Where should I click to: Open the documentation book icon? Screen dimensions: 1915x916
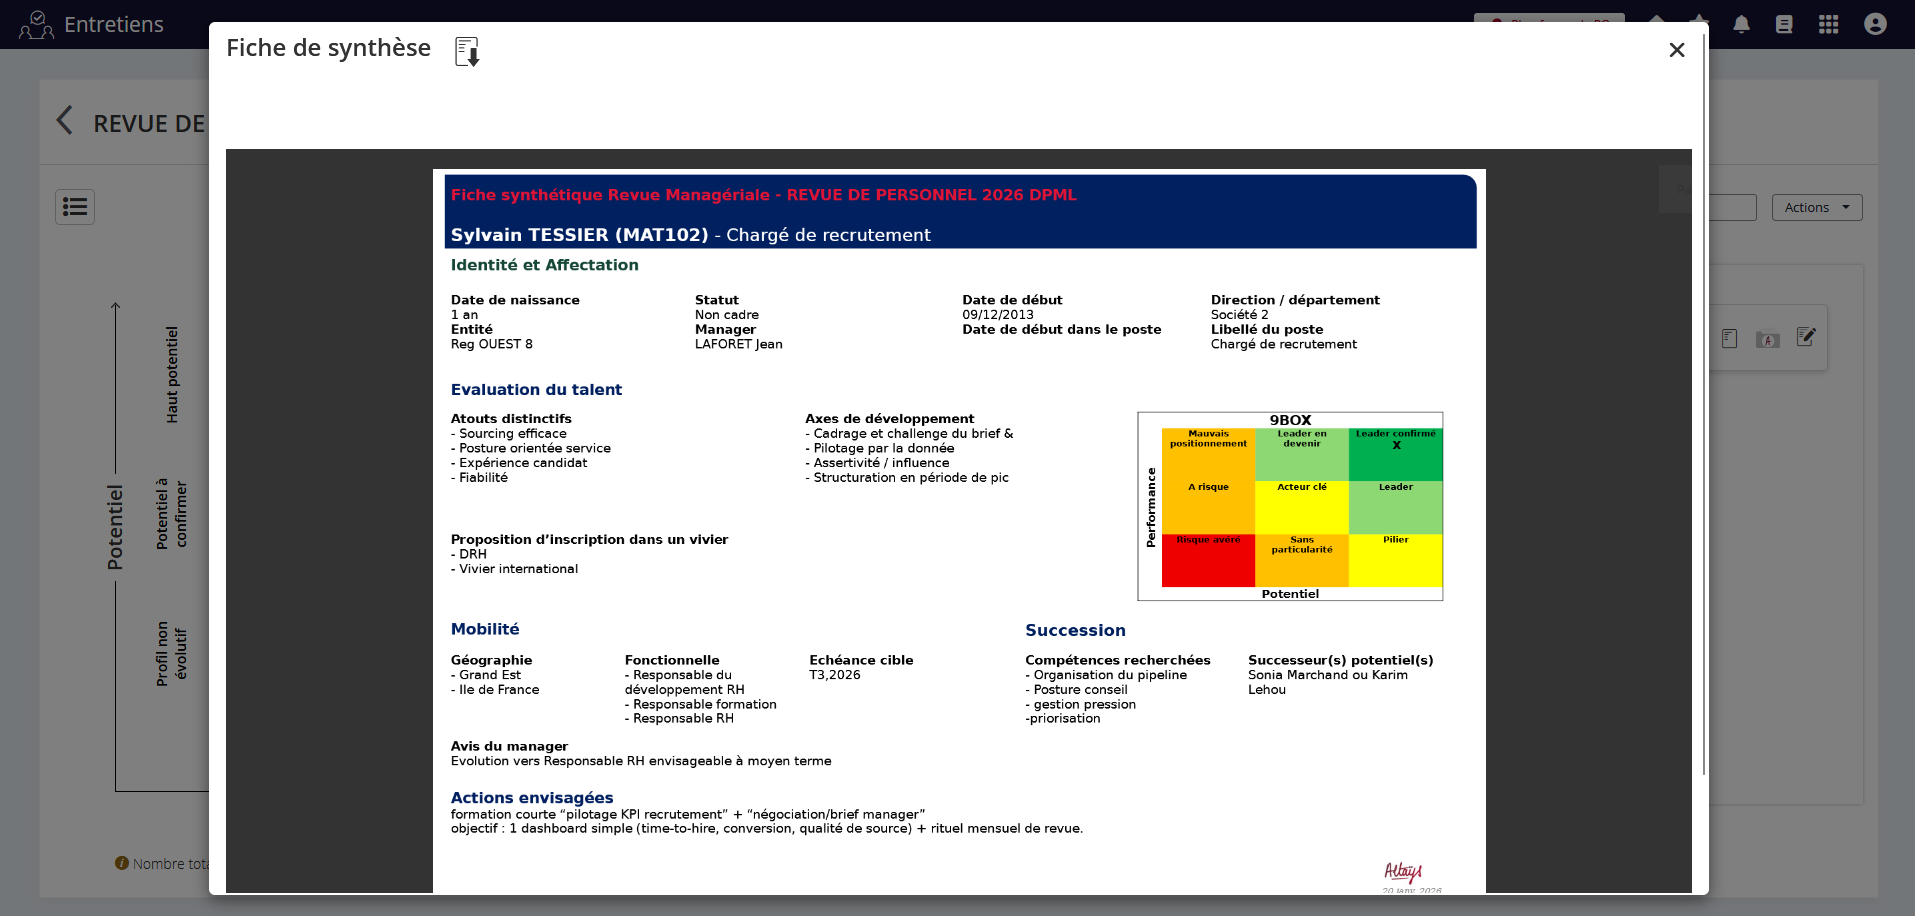click(1784, 25)
